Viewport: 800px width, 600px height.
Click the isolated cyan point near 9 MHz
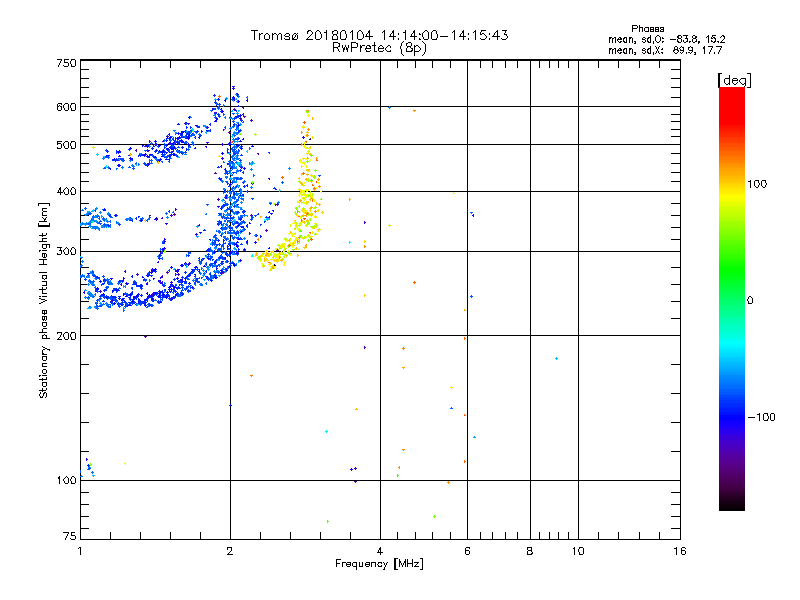pos(556,359)
